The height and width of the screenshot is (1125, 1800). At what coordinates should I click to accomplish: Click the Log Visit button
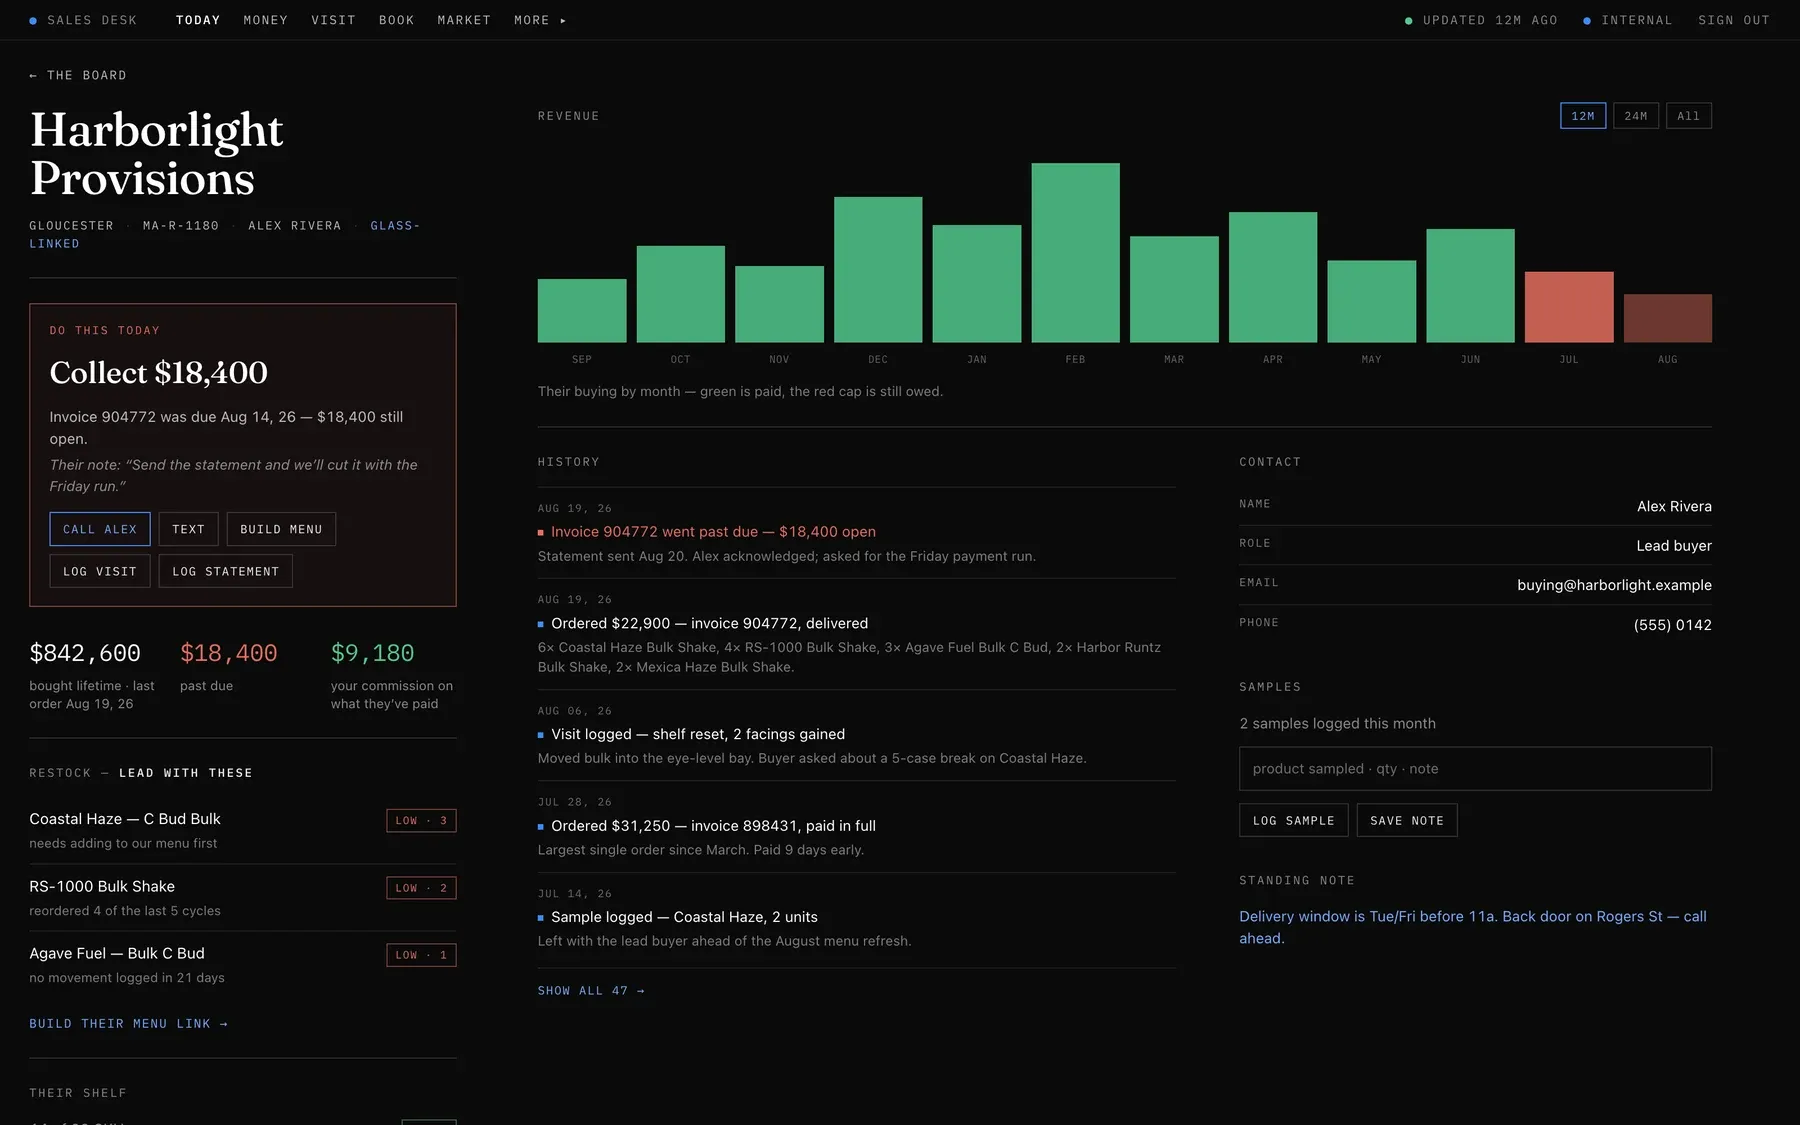[100, 571]
